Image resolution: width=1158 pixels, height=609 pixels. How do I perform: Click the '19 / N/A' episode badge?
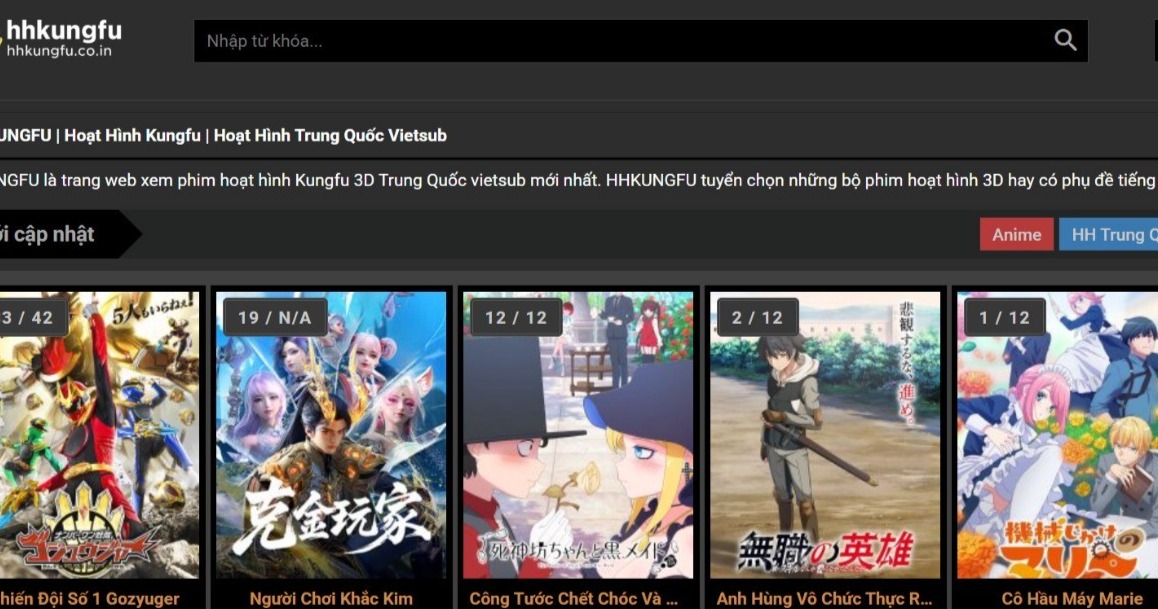click(x=275, y=317)
